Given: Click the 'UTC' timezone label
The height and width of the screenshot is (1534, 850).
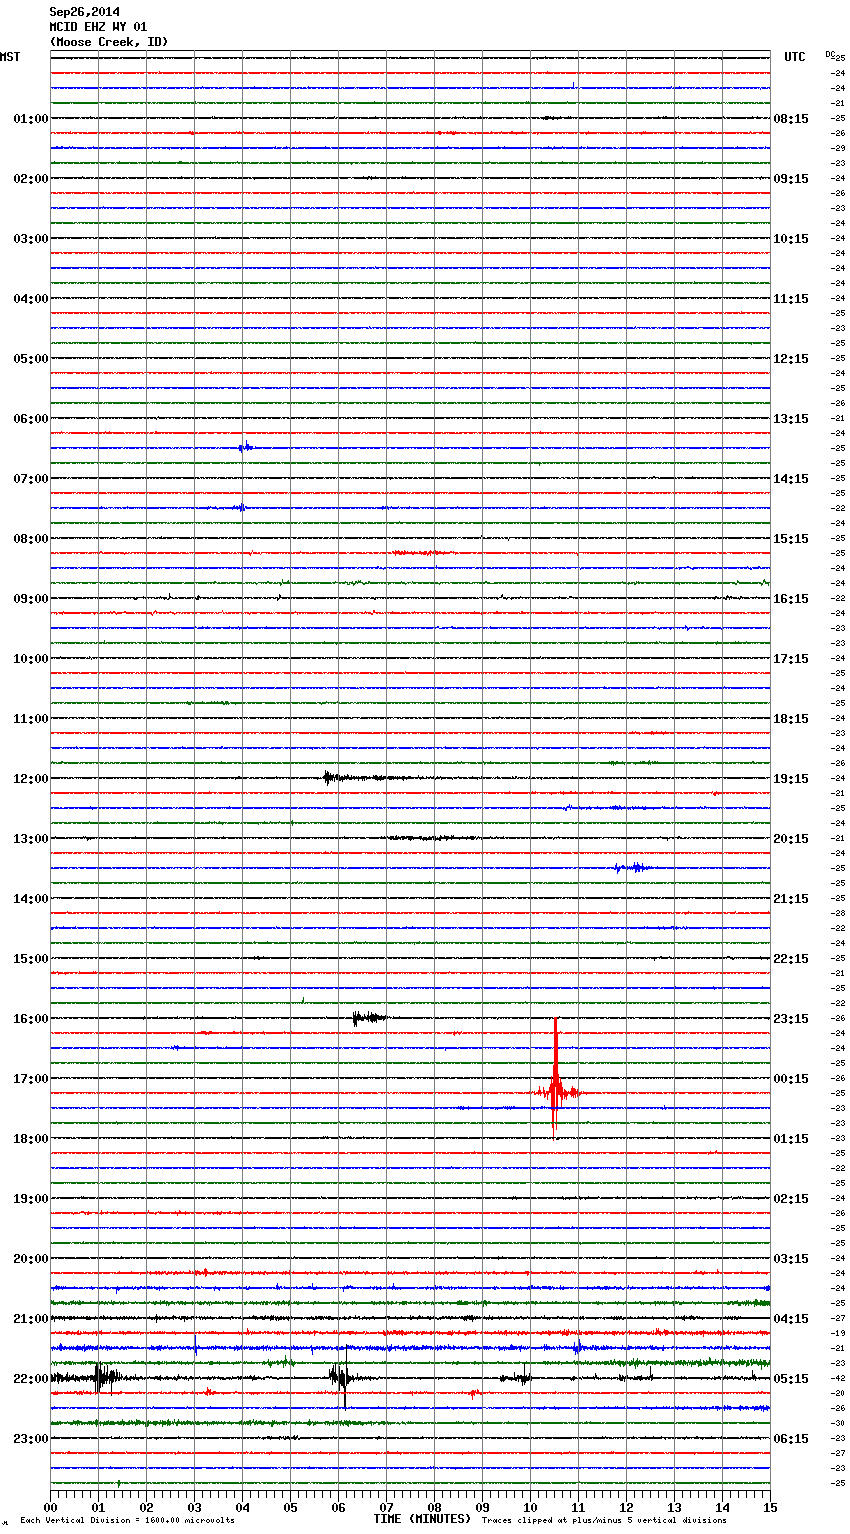Looking at the screenshot, I should (x=795, y=57).
